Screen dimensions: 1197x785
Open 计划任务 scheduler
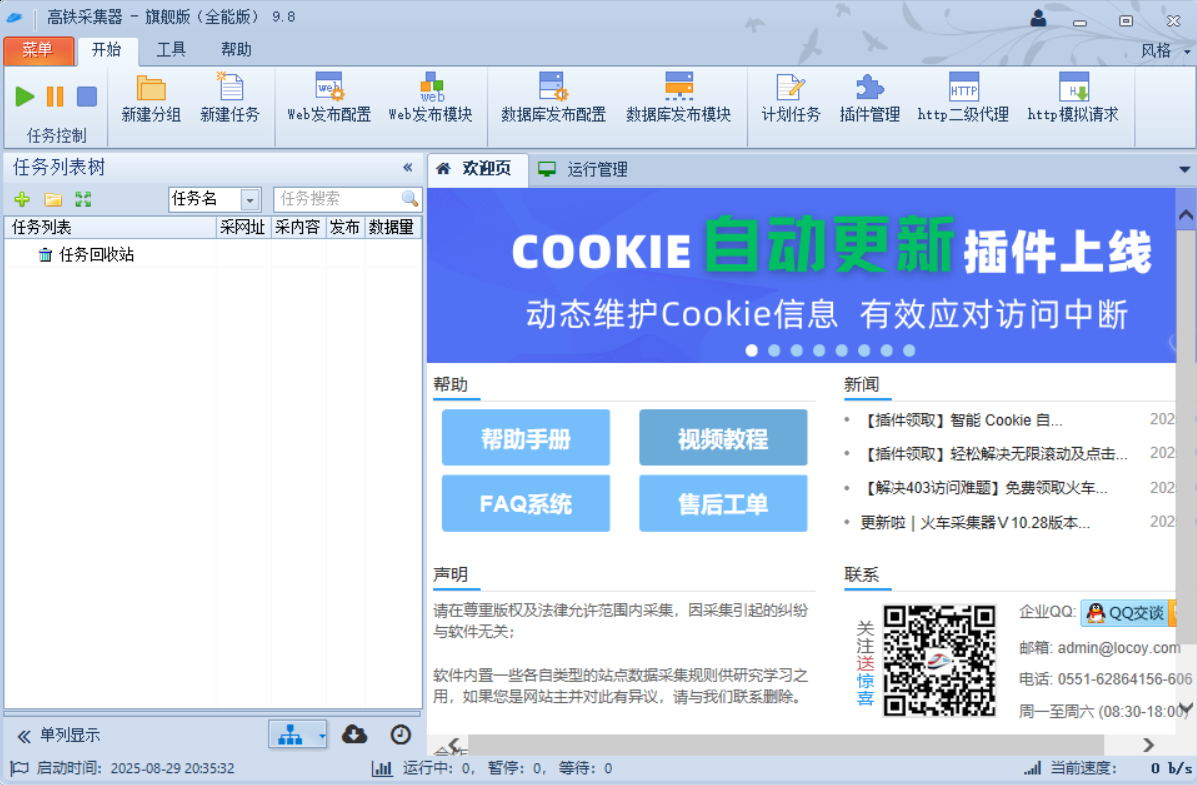[x=791, y=99]
